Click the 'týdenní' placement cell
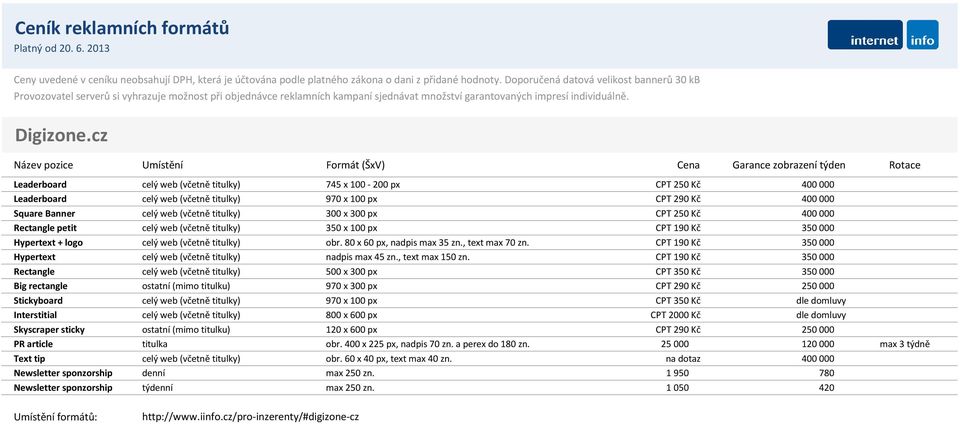This screenshot has width=960, height=424. pyautogui.click(x=158, y=388)
